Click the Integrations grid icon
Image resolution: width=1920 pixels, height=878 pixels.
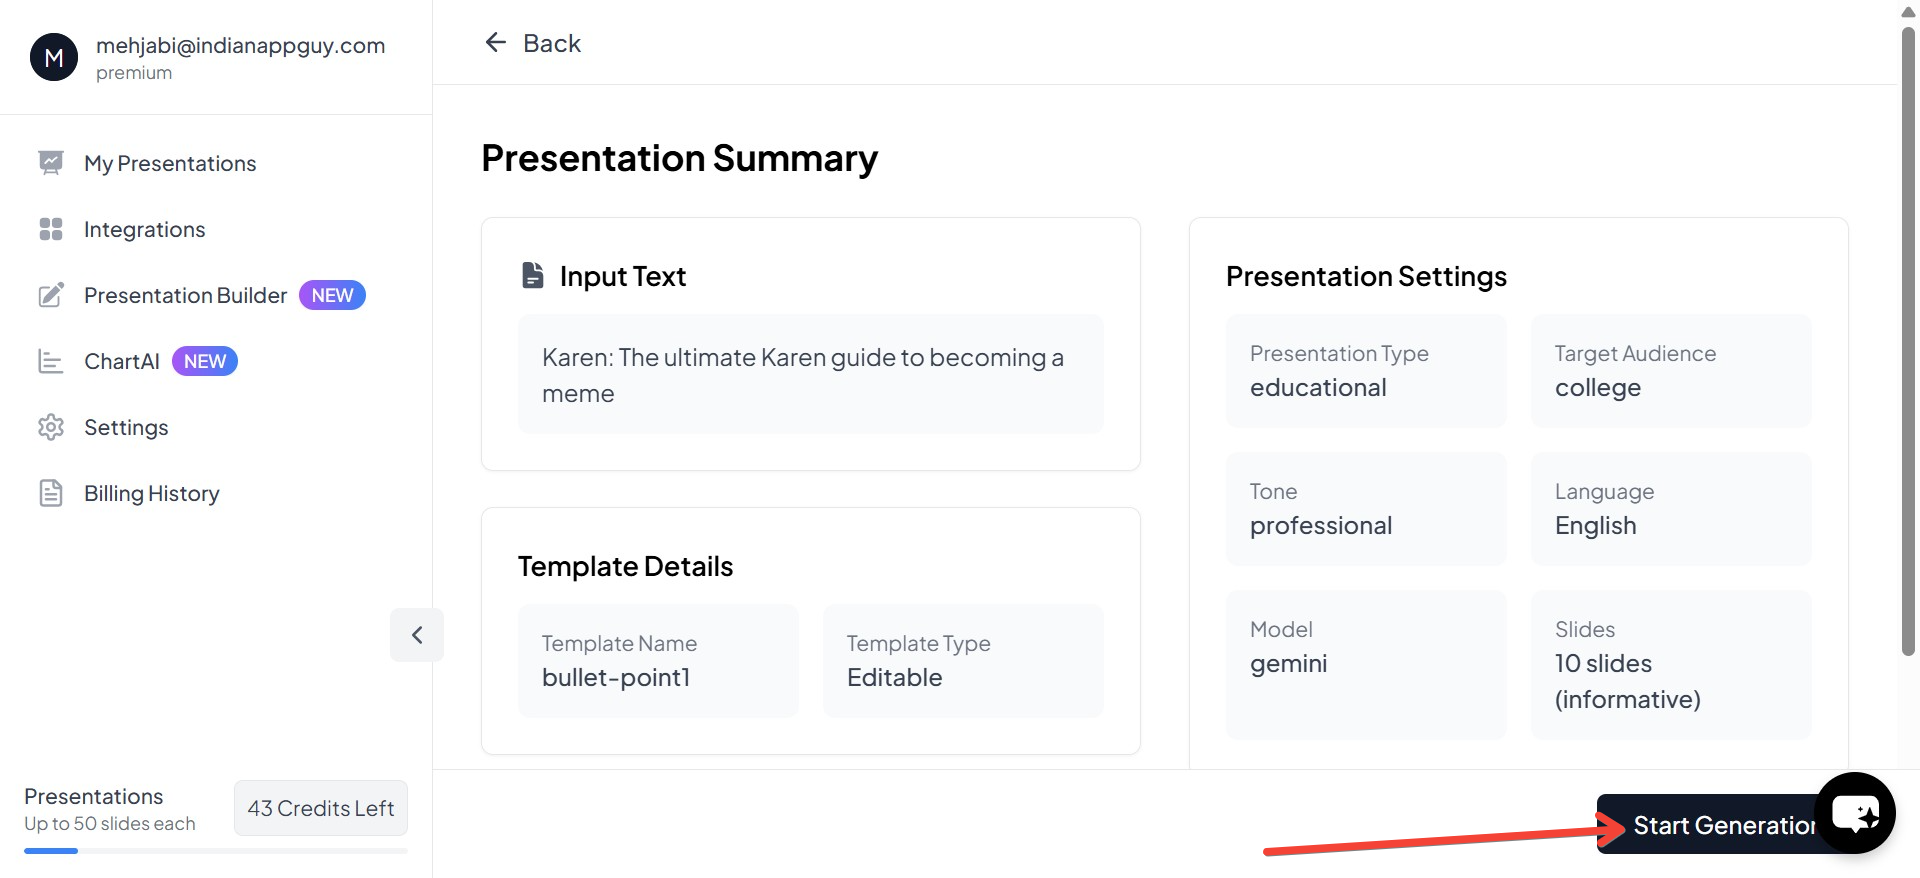pyautogui.click(x=51, y=229)
